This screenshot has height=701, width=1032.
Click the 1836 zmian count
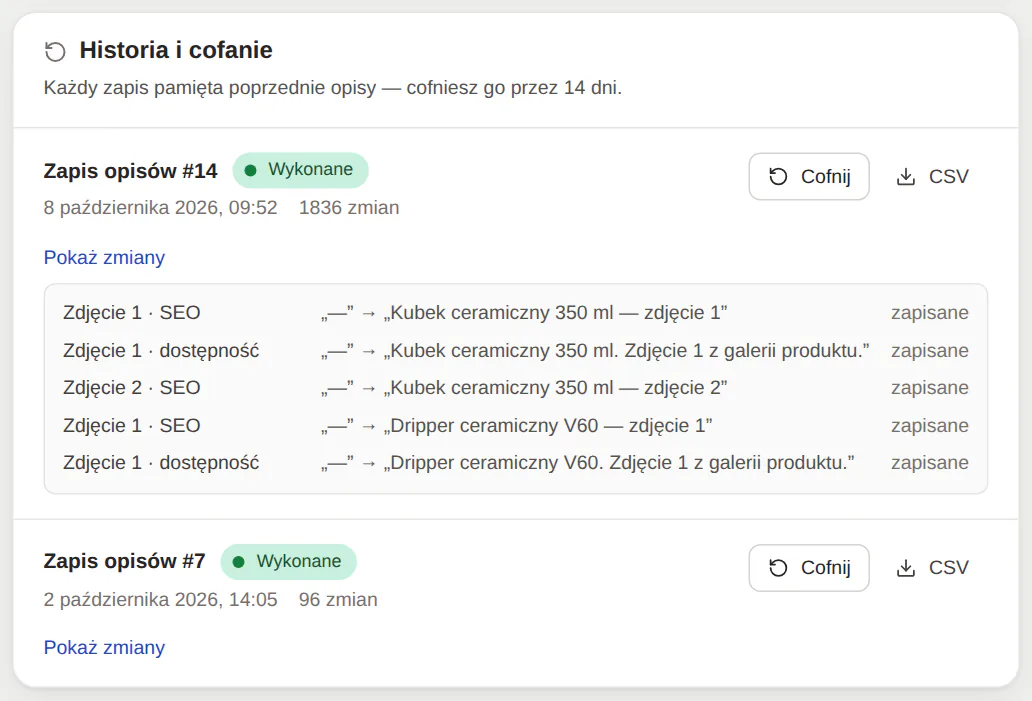pos(349,208)
